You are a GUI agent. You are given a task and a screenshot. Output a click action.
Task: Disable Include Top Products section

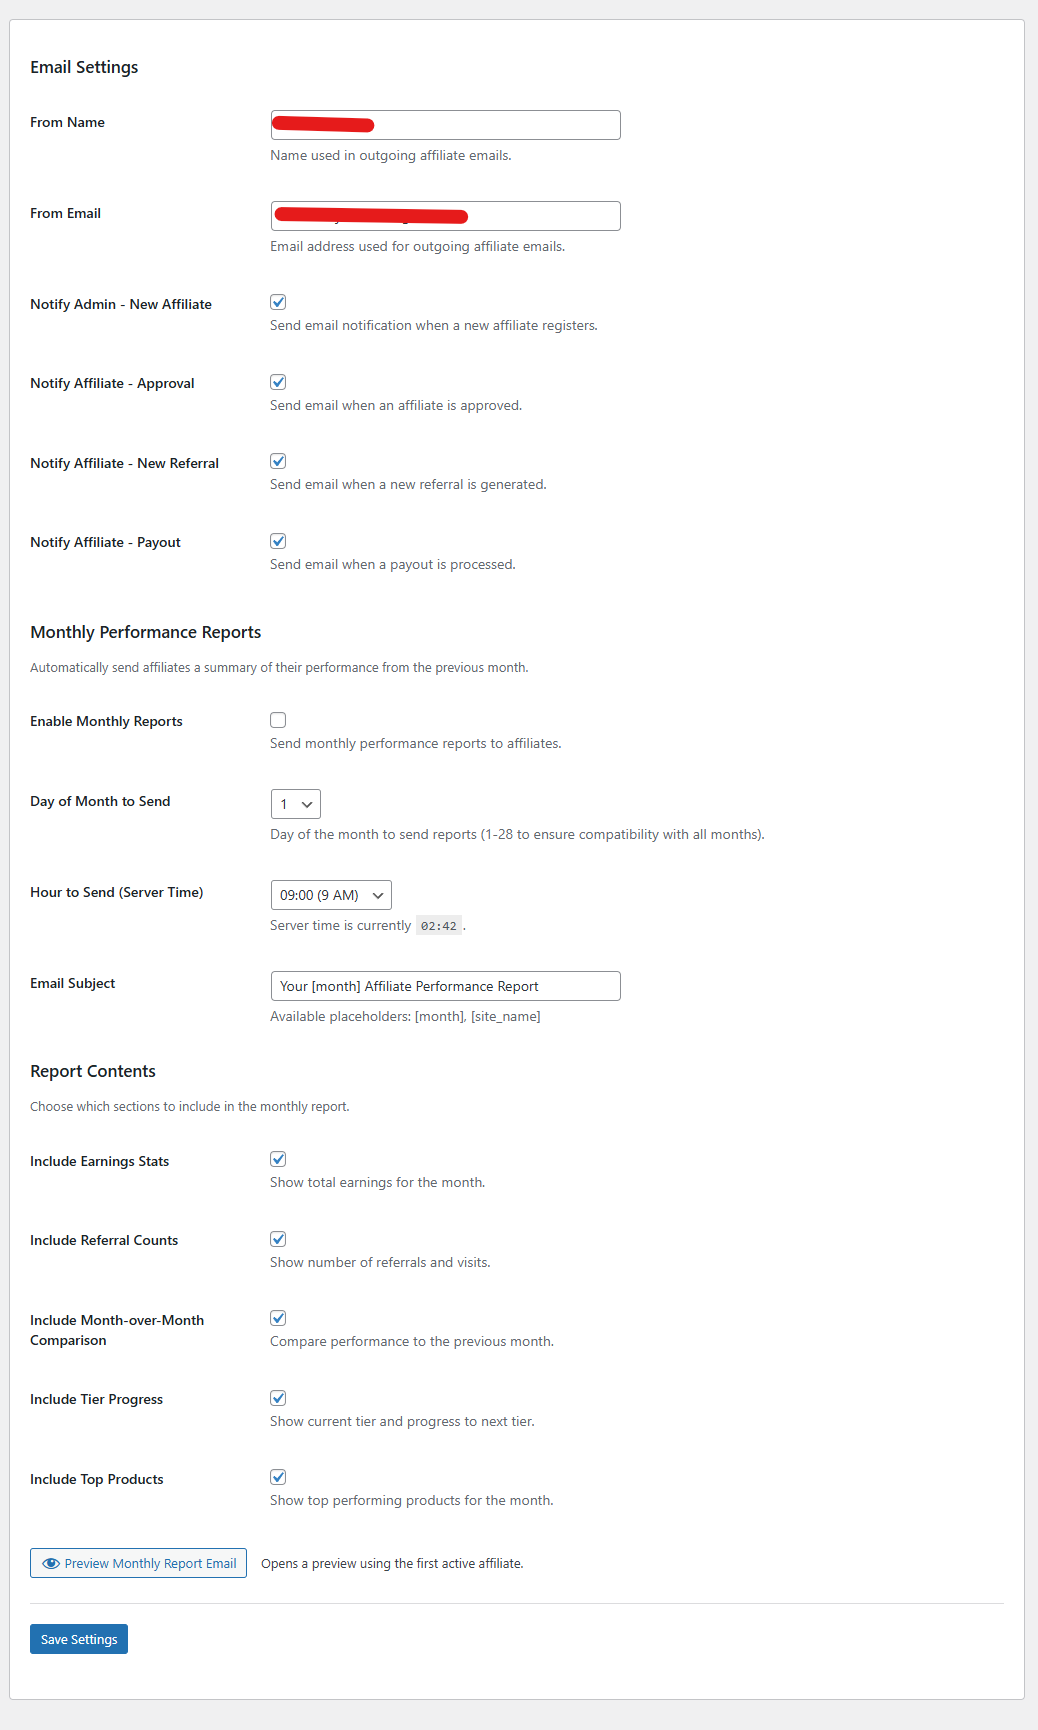pyautogui.click(x=278, y=1476)
